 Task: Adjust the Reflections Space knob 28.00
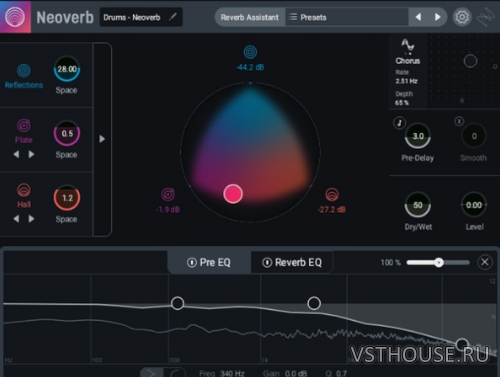67,69
